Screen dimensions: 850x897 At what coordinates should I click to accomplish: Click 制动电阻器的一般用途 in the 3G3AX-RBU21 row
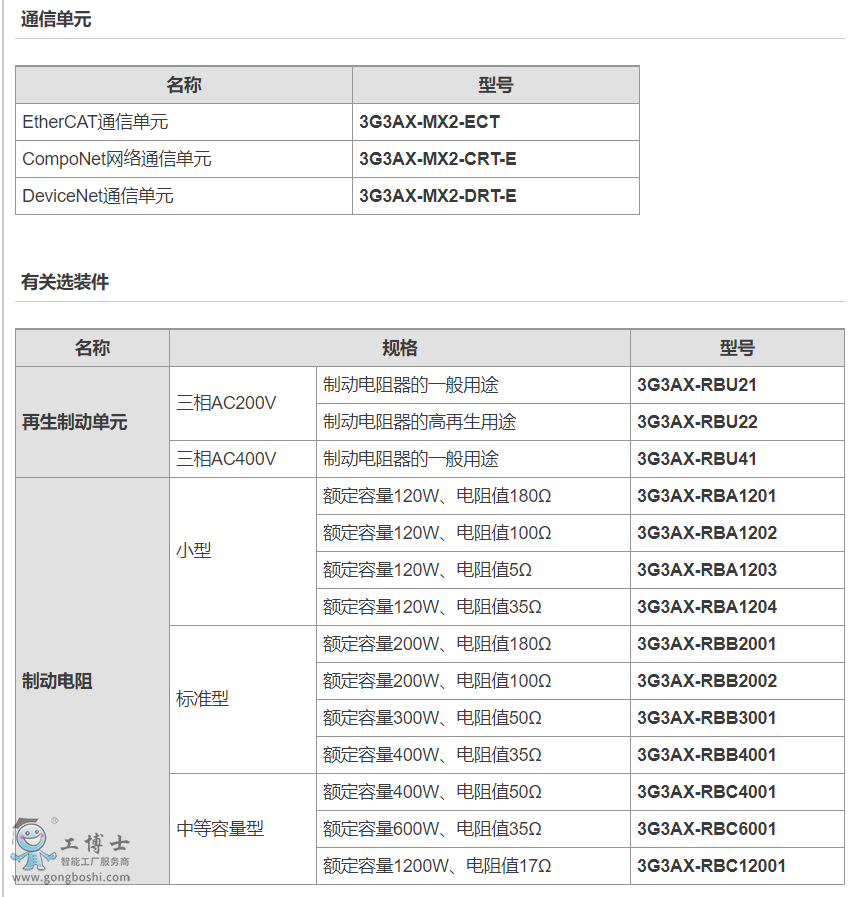tap(473, 385)
